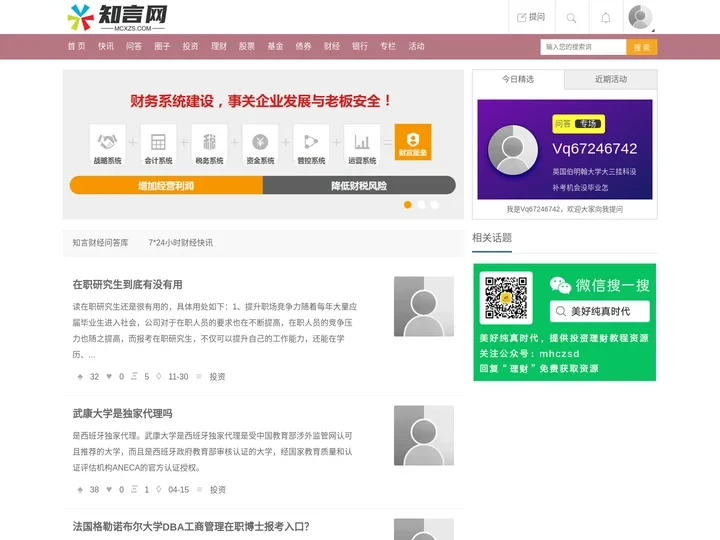This screenshot has height=540, width=720.
Task: Click avatar in the Vq67246742 banner
Action: [513, 150]
